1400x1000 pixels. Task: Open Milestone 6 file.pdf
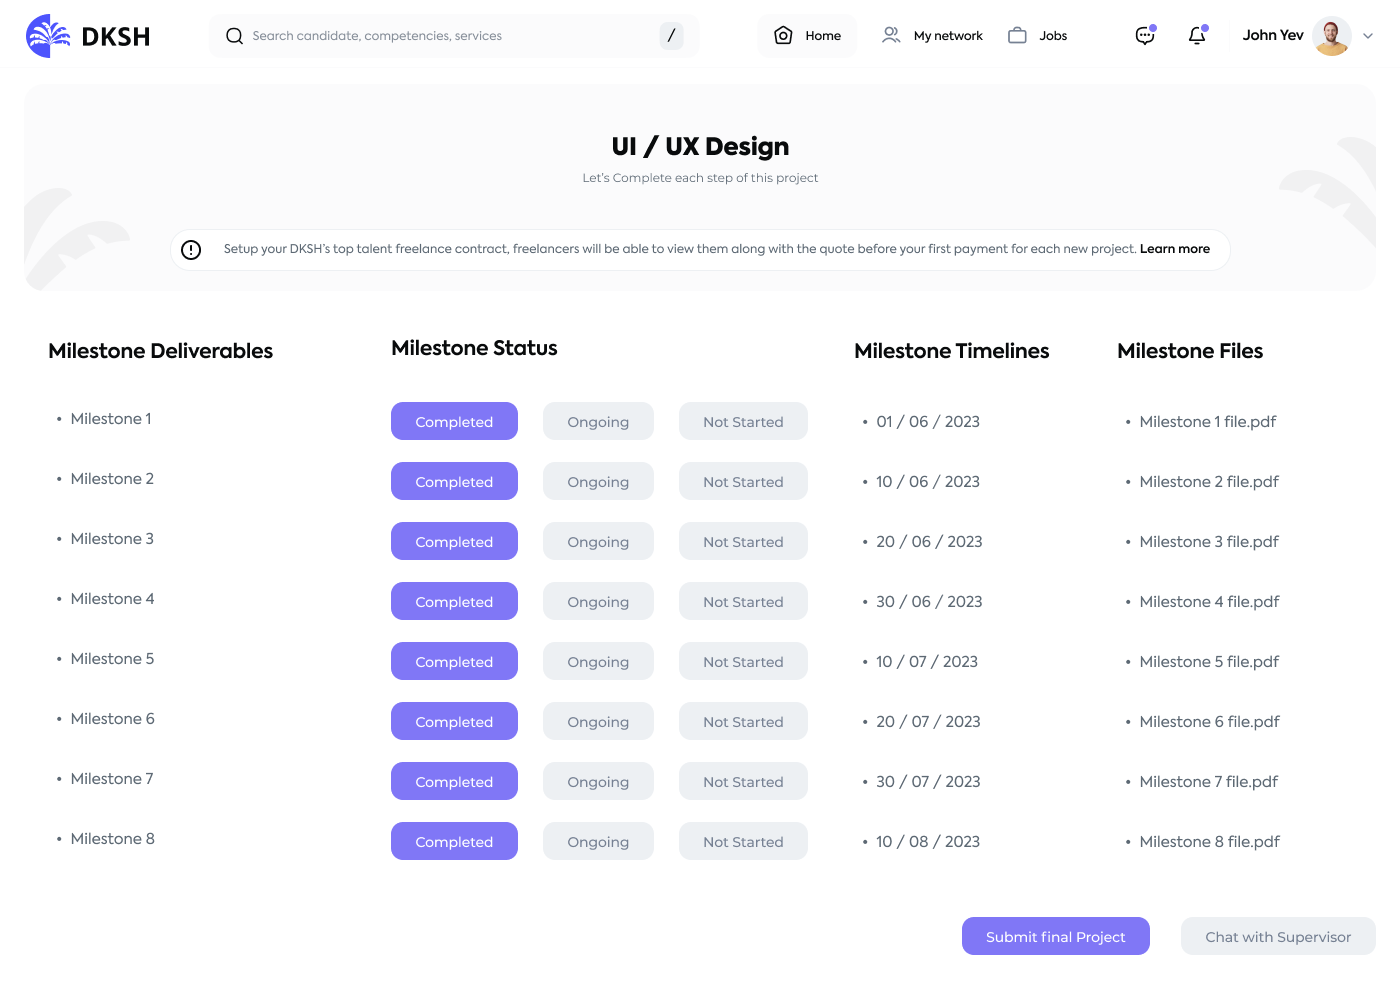[x=1209, y=722]
